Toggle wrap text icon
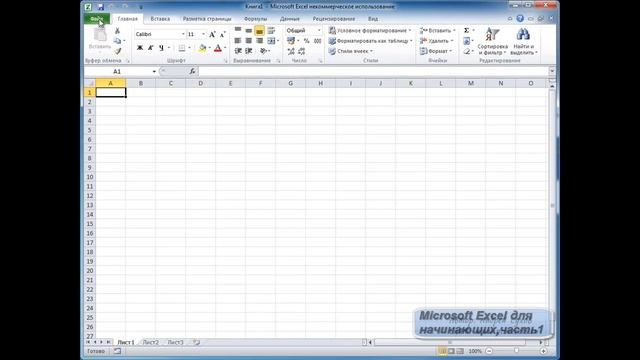Viewport: 640px width, 360px height. tap(271, 31)
